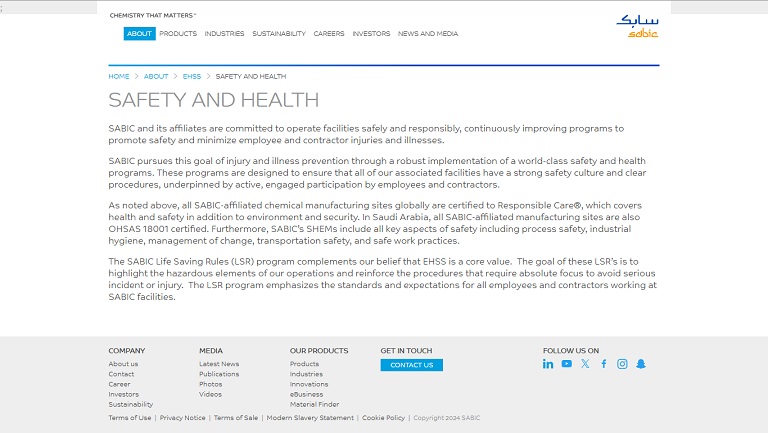The width and height of the screenshot is (768, 433).
Task: Open the SUSTAINABILITY menu item
Action: [279, 34]
